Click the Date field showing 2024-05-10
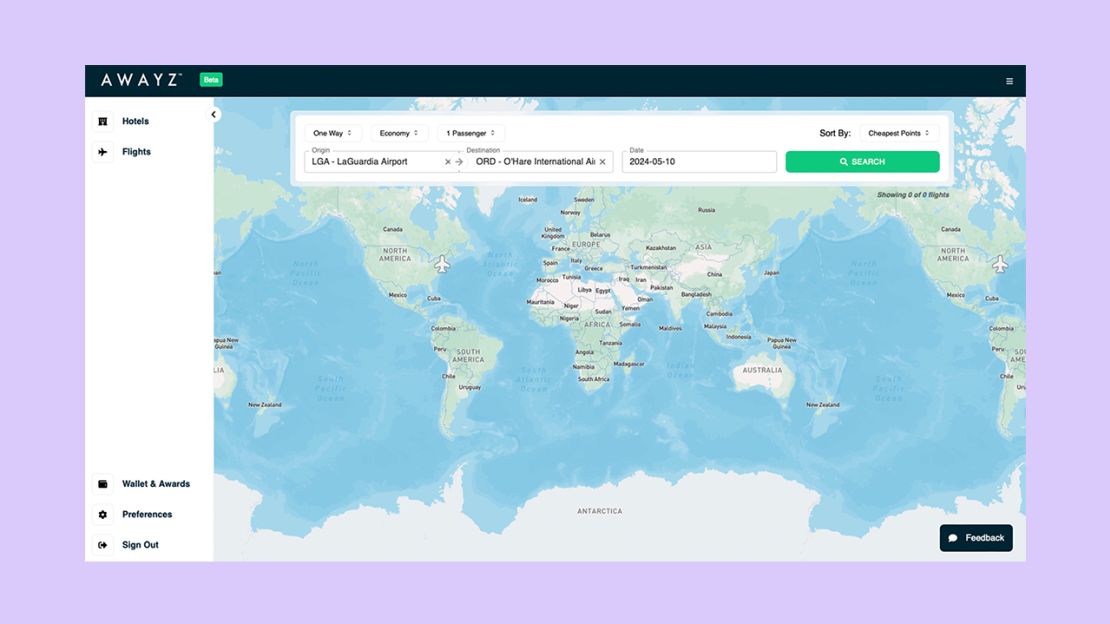Image resolution: width=1110 pixels, height=624 pixels. (699, 161)
